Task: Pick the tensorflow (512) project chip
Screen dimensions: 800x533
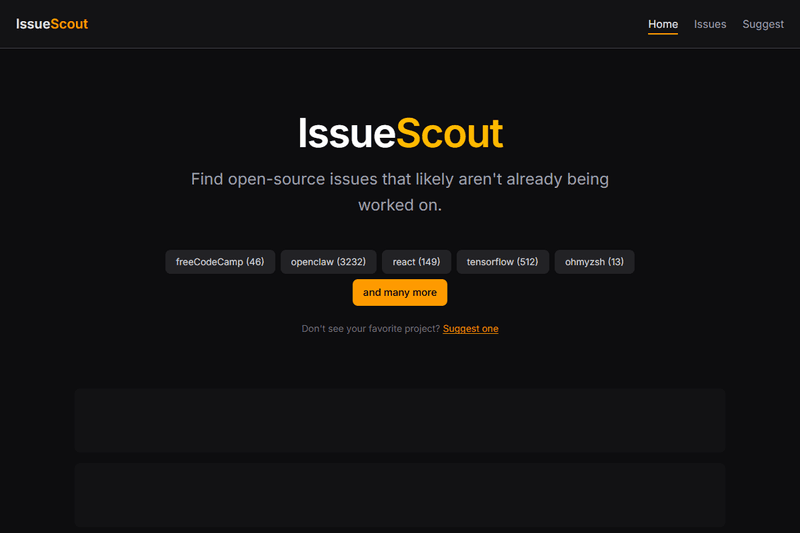Action: [x=503, y=262]
